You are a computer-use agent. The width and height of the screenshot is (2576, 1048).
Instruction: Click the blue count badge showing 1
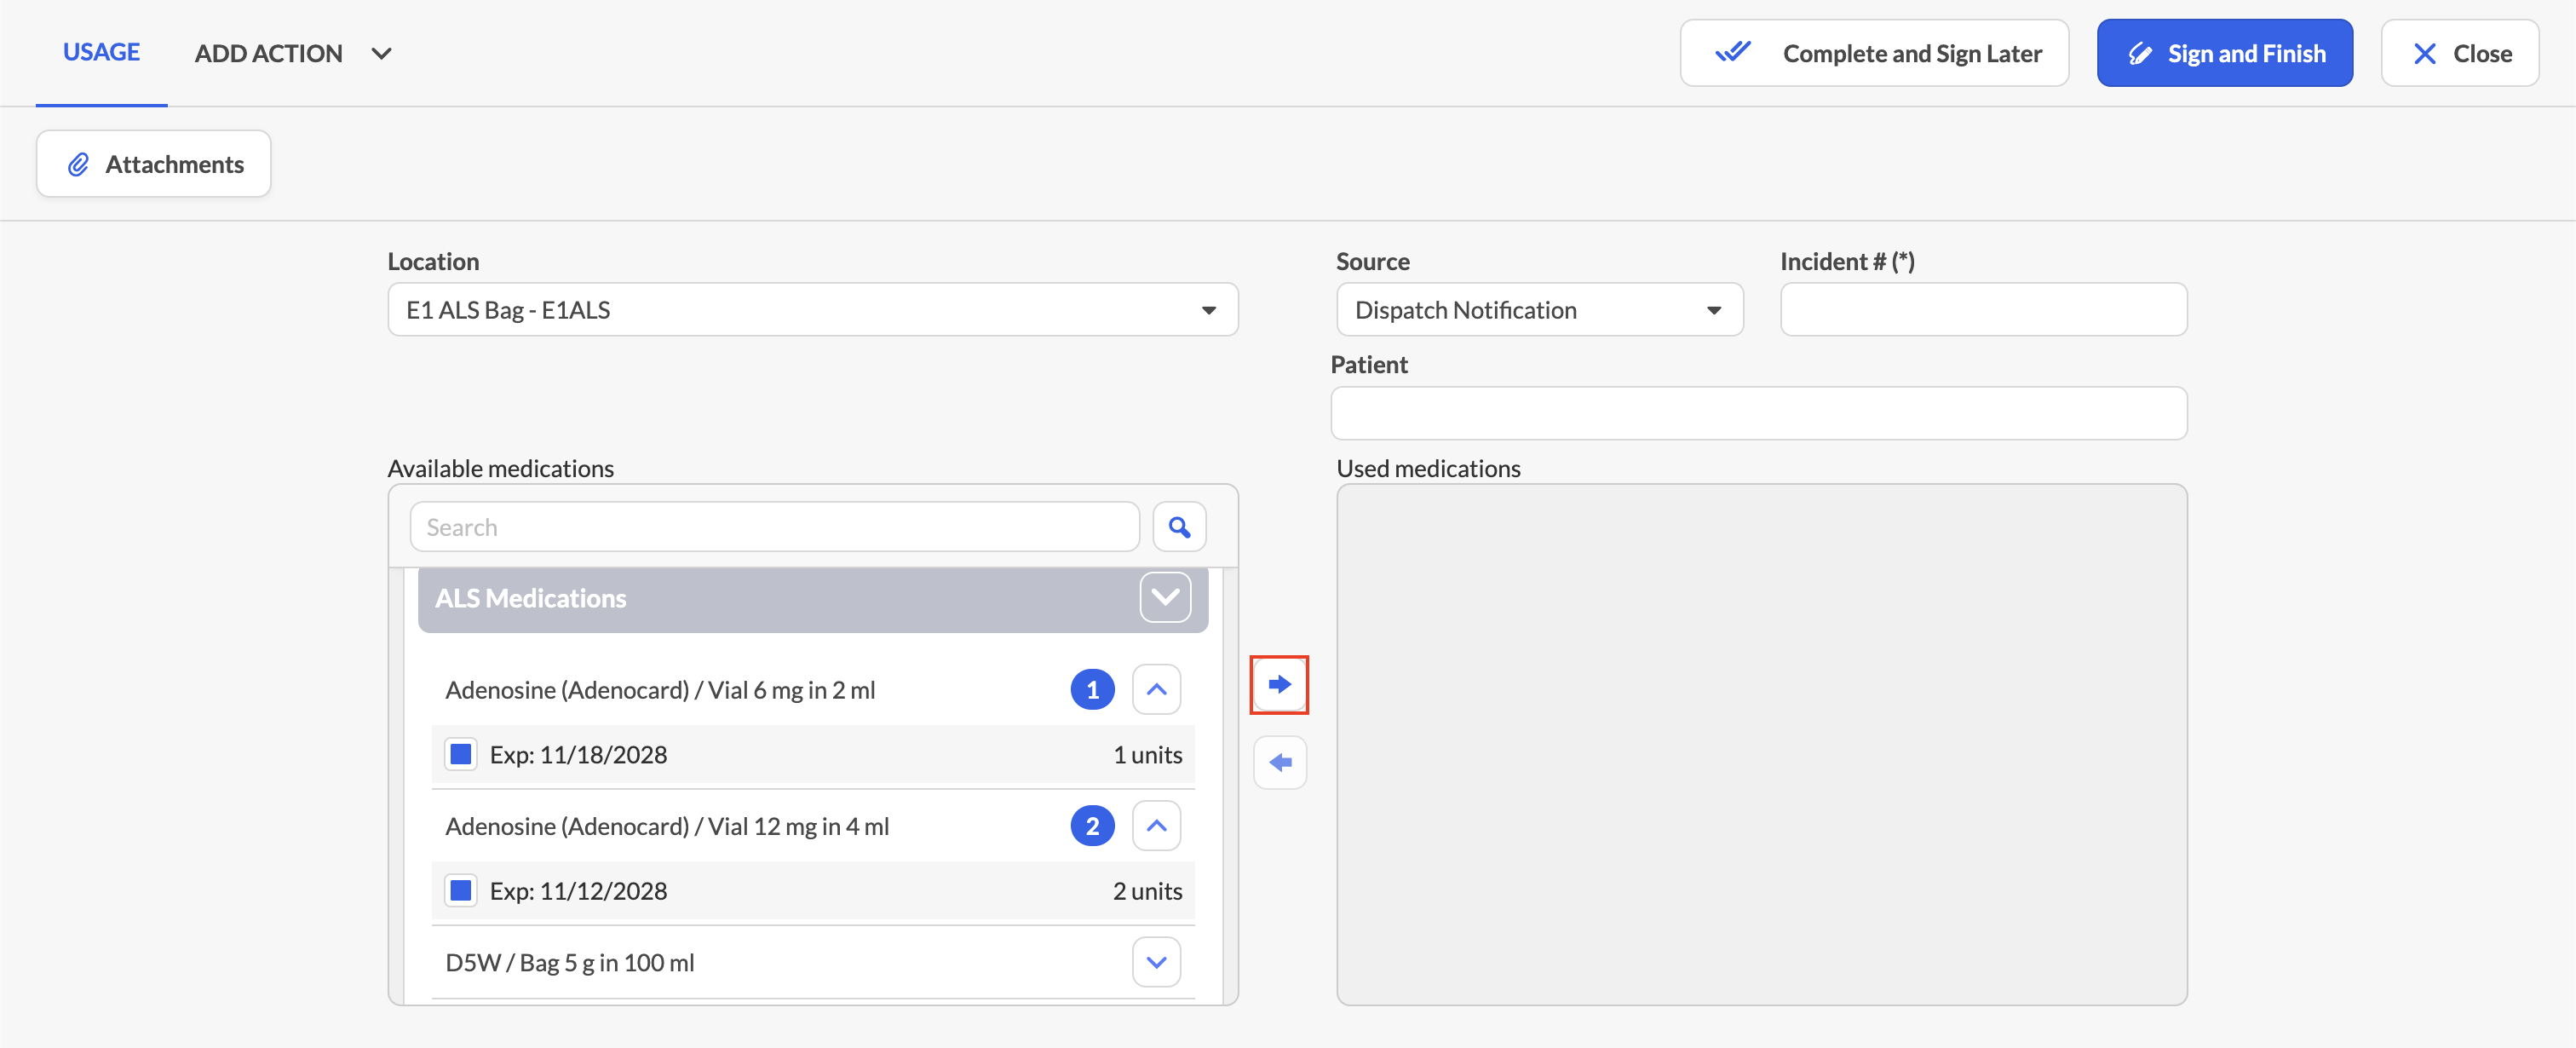click(x=1092, y=690)
